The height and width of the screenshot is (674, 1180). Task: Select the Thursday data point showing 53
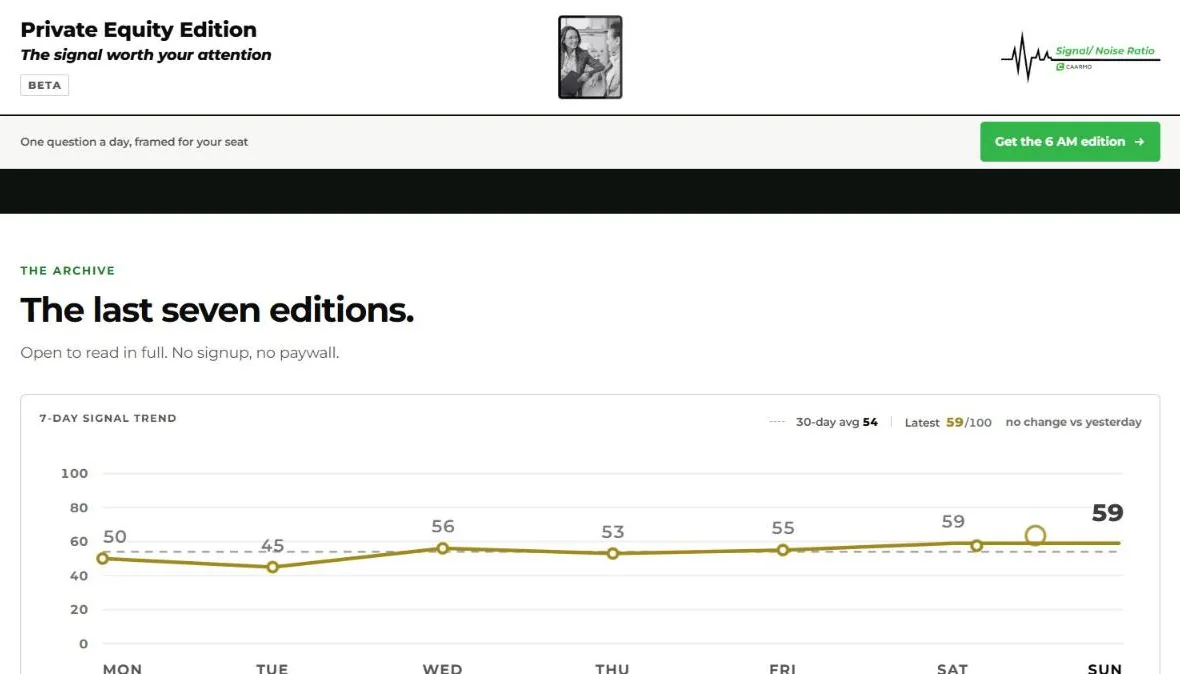pyautogui.click(x=613, y=553)
